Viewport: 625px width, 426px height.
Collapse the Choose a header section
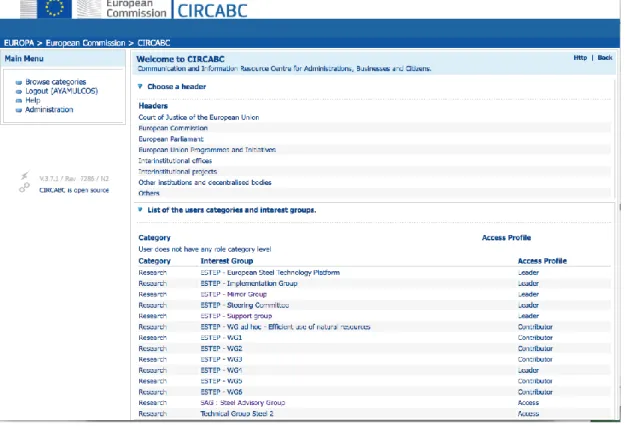[140, 86]
